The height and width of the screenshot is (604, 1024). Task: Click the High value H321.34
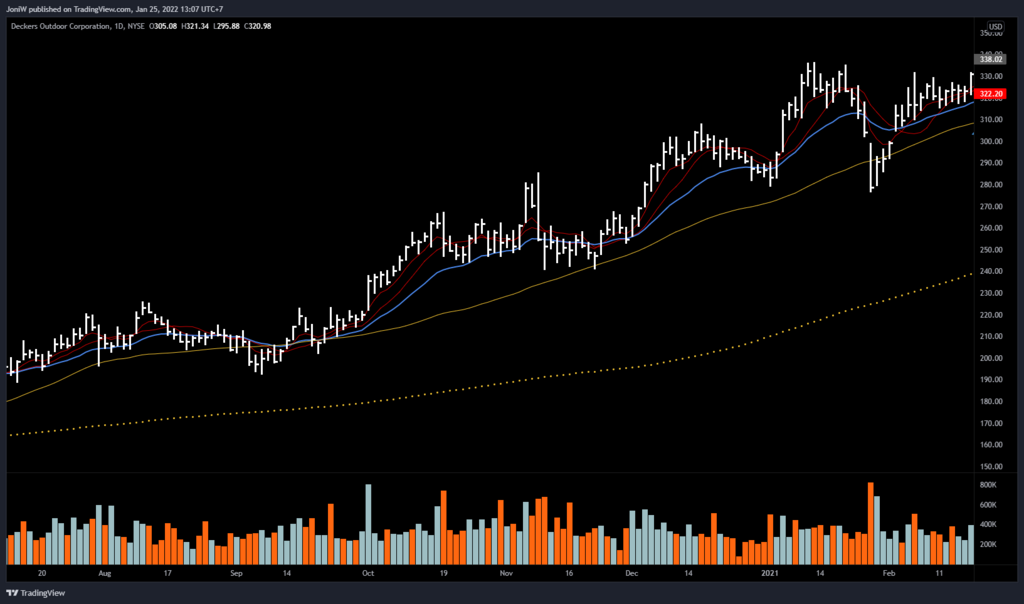click(197, 26)
